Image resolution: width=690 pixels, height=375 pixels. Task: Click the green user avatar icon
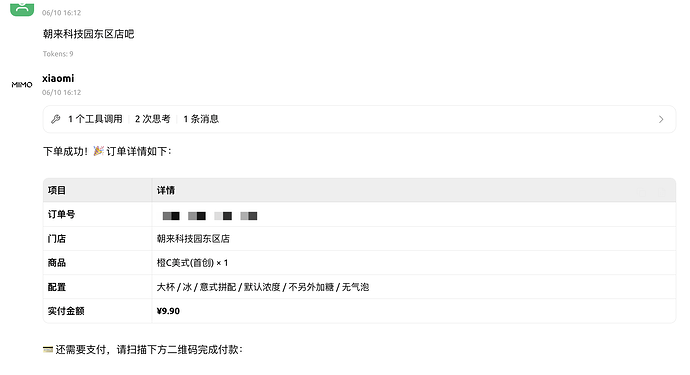22,9
